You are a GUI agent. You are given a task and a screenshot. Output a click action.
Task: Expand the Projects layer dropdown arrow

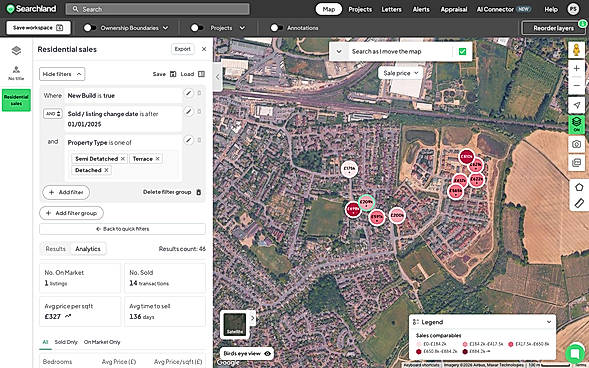click(x=242, y=28)
